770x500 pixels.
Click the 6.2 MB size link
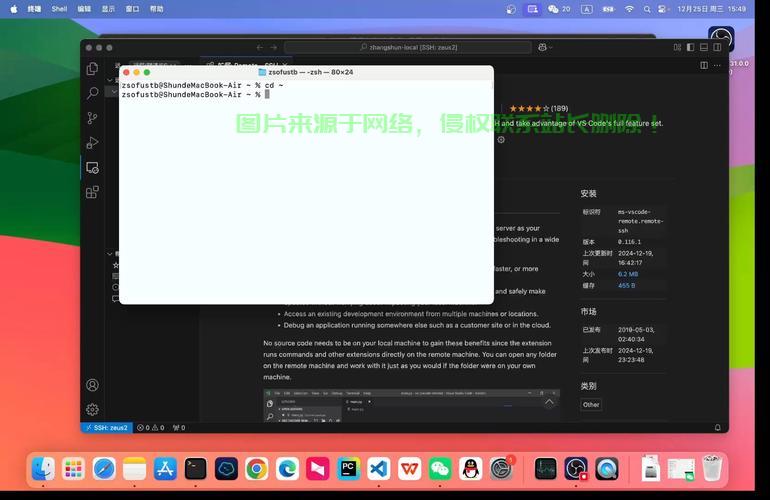pos(628,274)
